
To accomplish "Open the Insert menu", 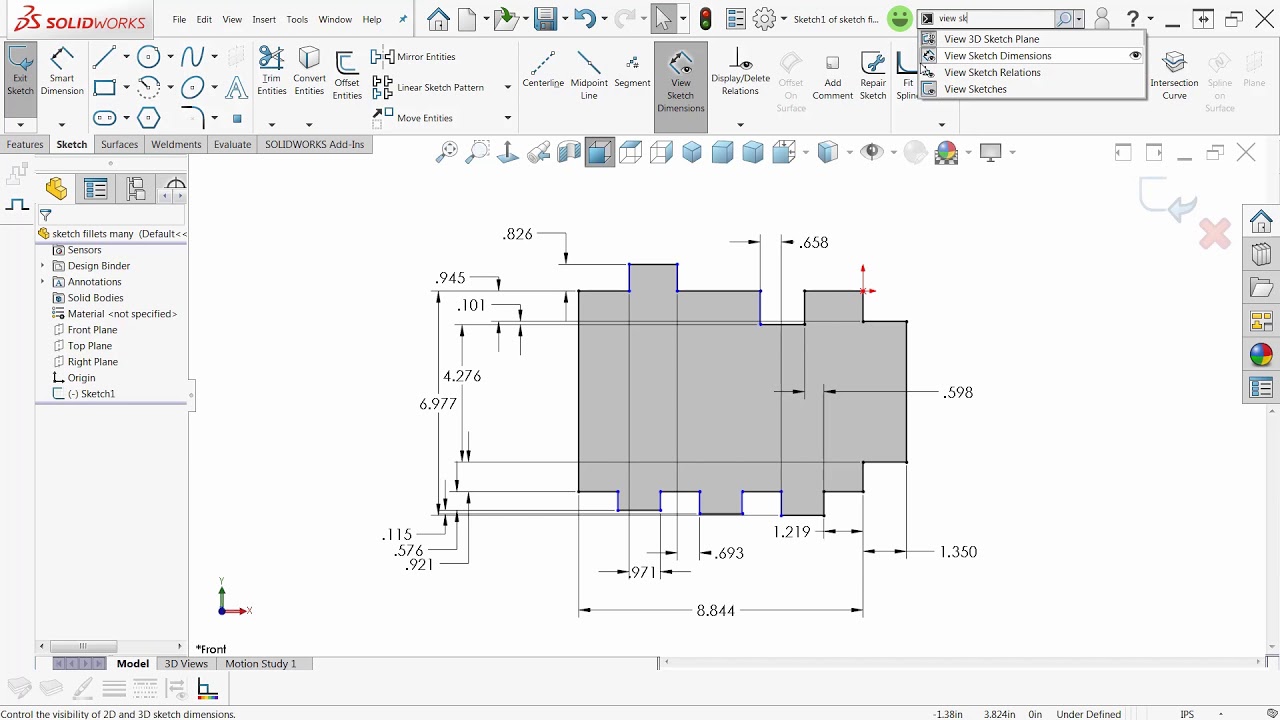I will click(264, 19).
